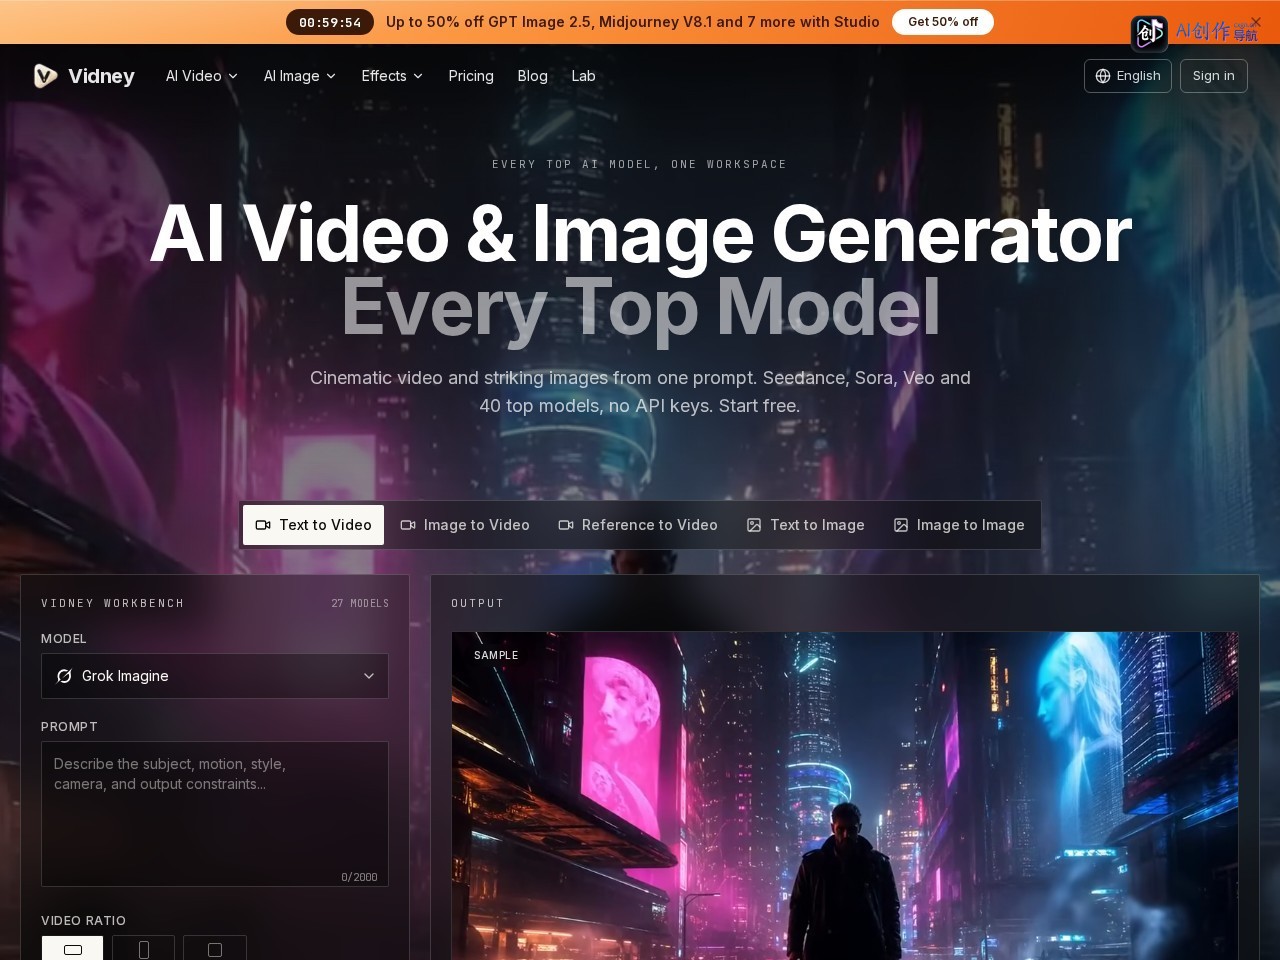Image resolution: width=1280 pixels, height=960 pixels.
Task: Dismiss the promo banner with the X
Action: pos(1256,22)
